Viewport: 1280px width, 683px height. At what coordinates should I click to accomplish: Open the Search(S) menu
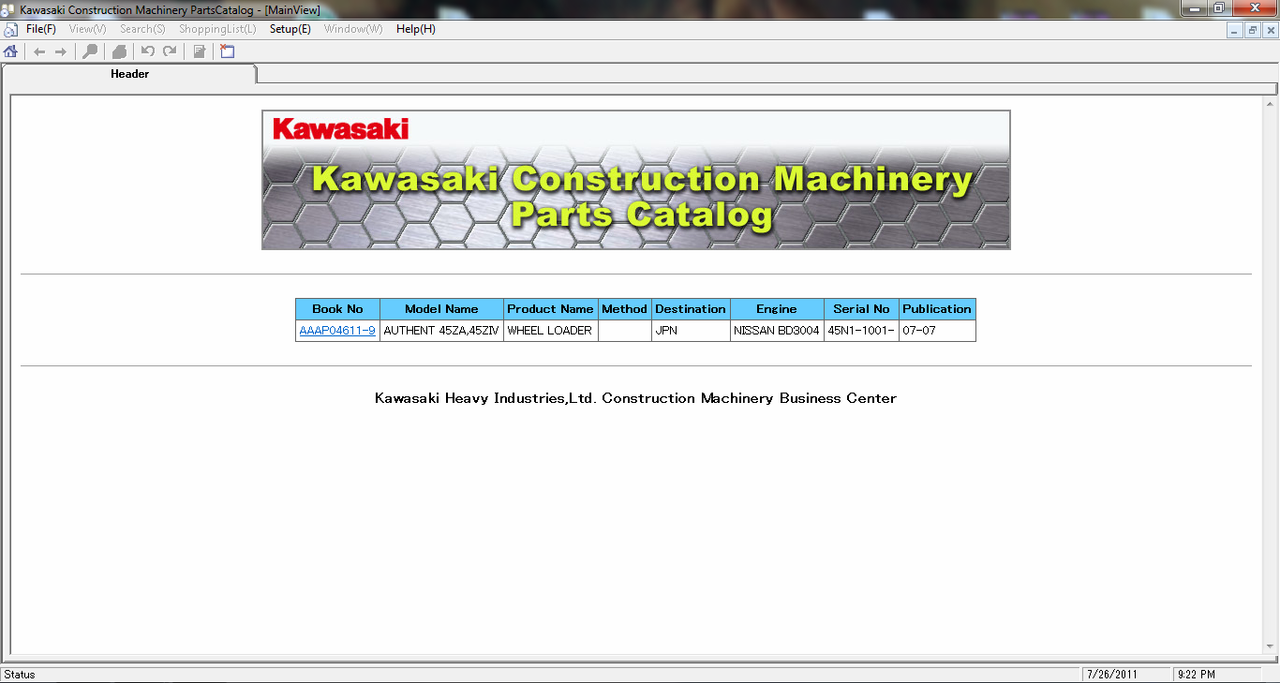tap(142, 29)
